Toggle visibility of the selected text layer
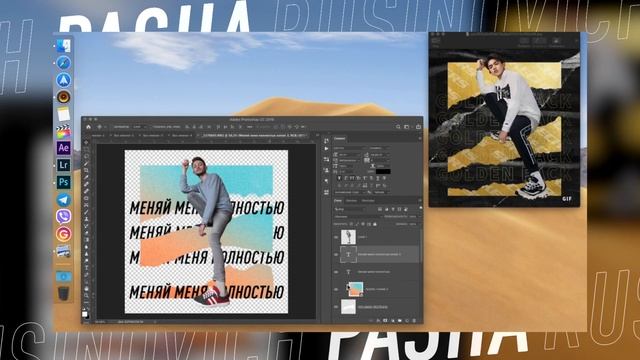 (336, 254)
